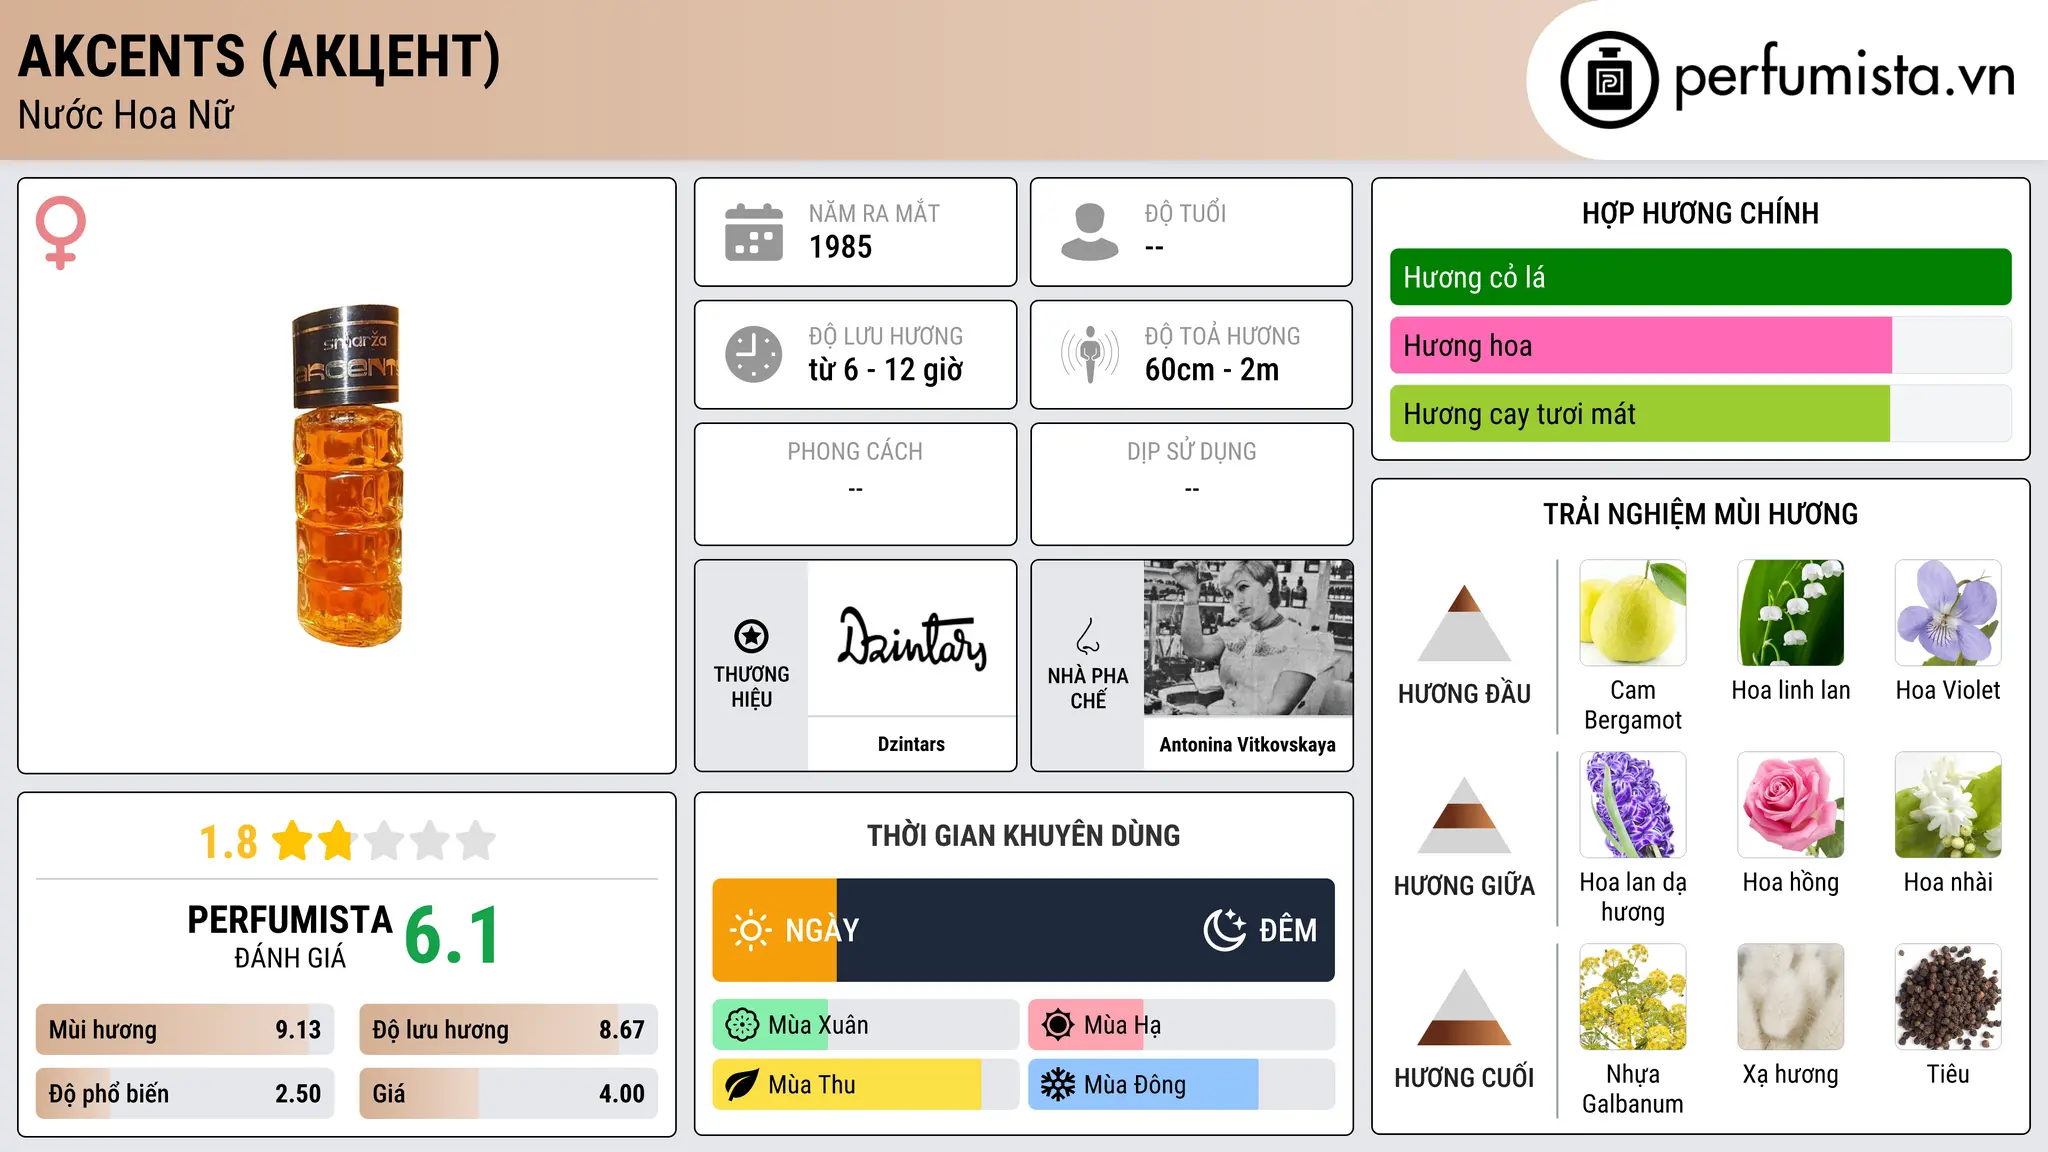The width and height of the screenshot is (2048, 1152).
Task: Click the Thời gian khuyên dùng heading
Action: (1024, 835)
